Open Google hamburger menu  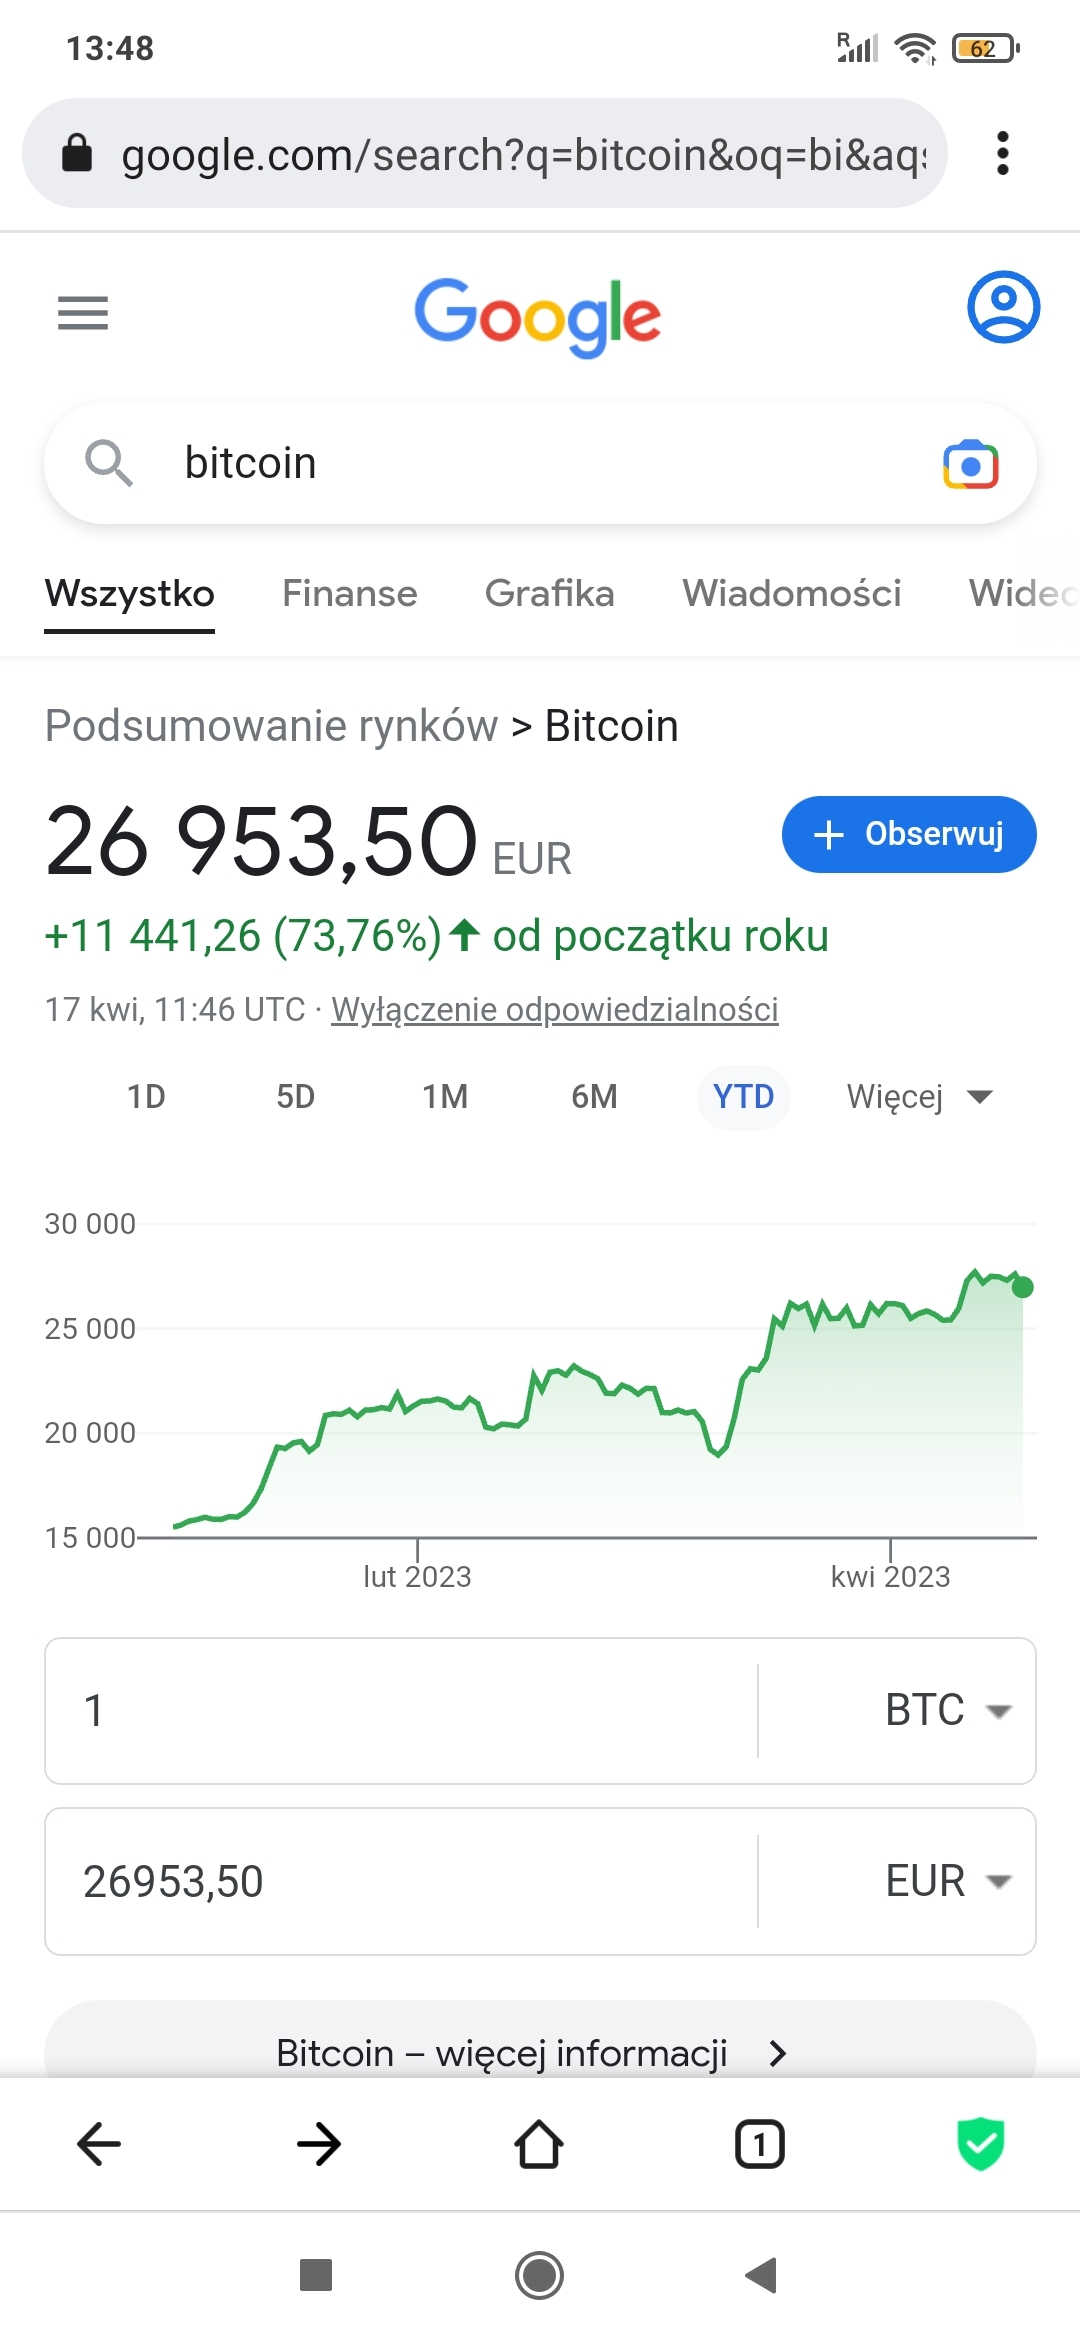point(83,313)
